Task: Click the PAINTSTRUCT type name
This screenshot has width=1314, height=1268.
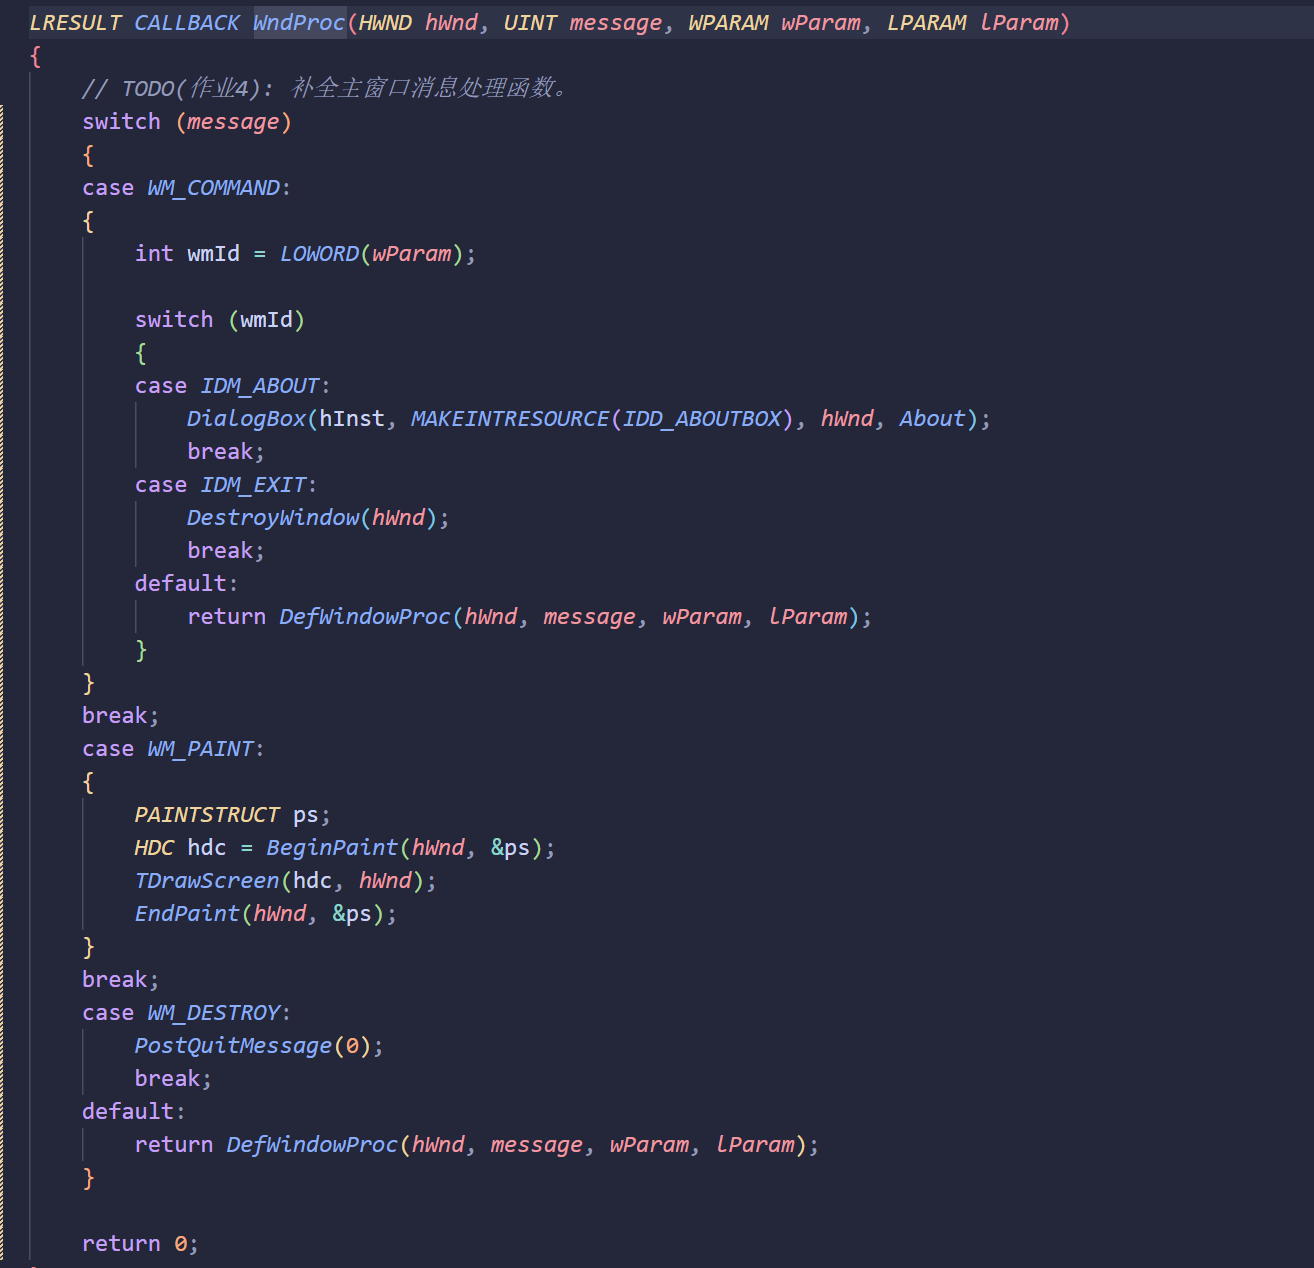Action: 207,815
